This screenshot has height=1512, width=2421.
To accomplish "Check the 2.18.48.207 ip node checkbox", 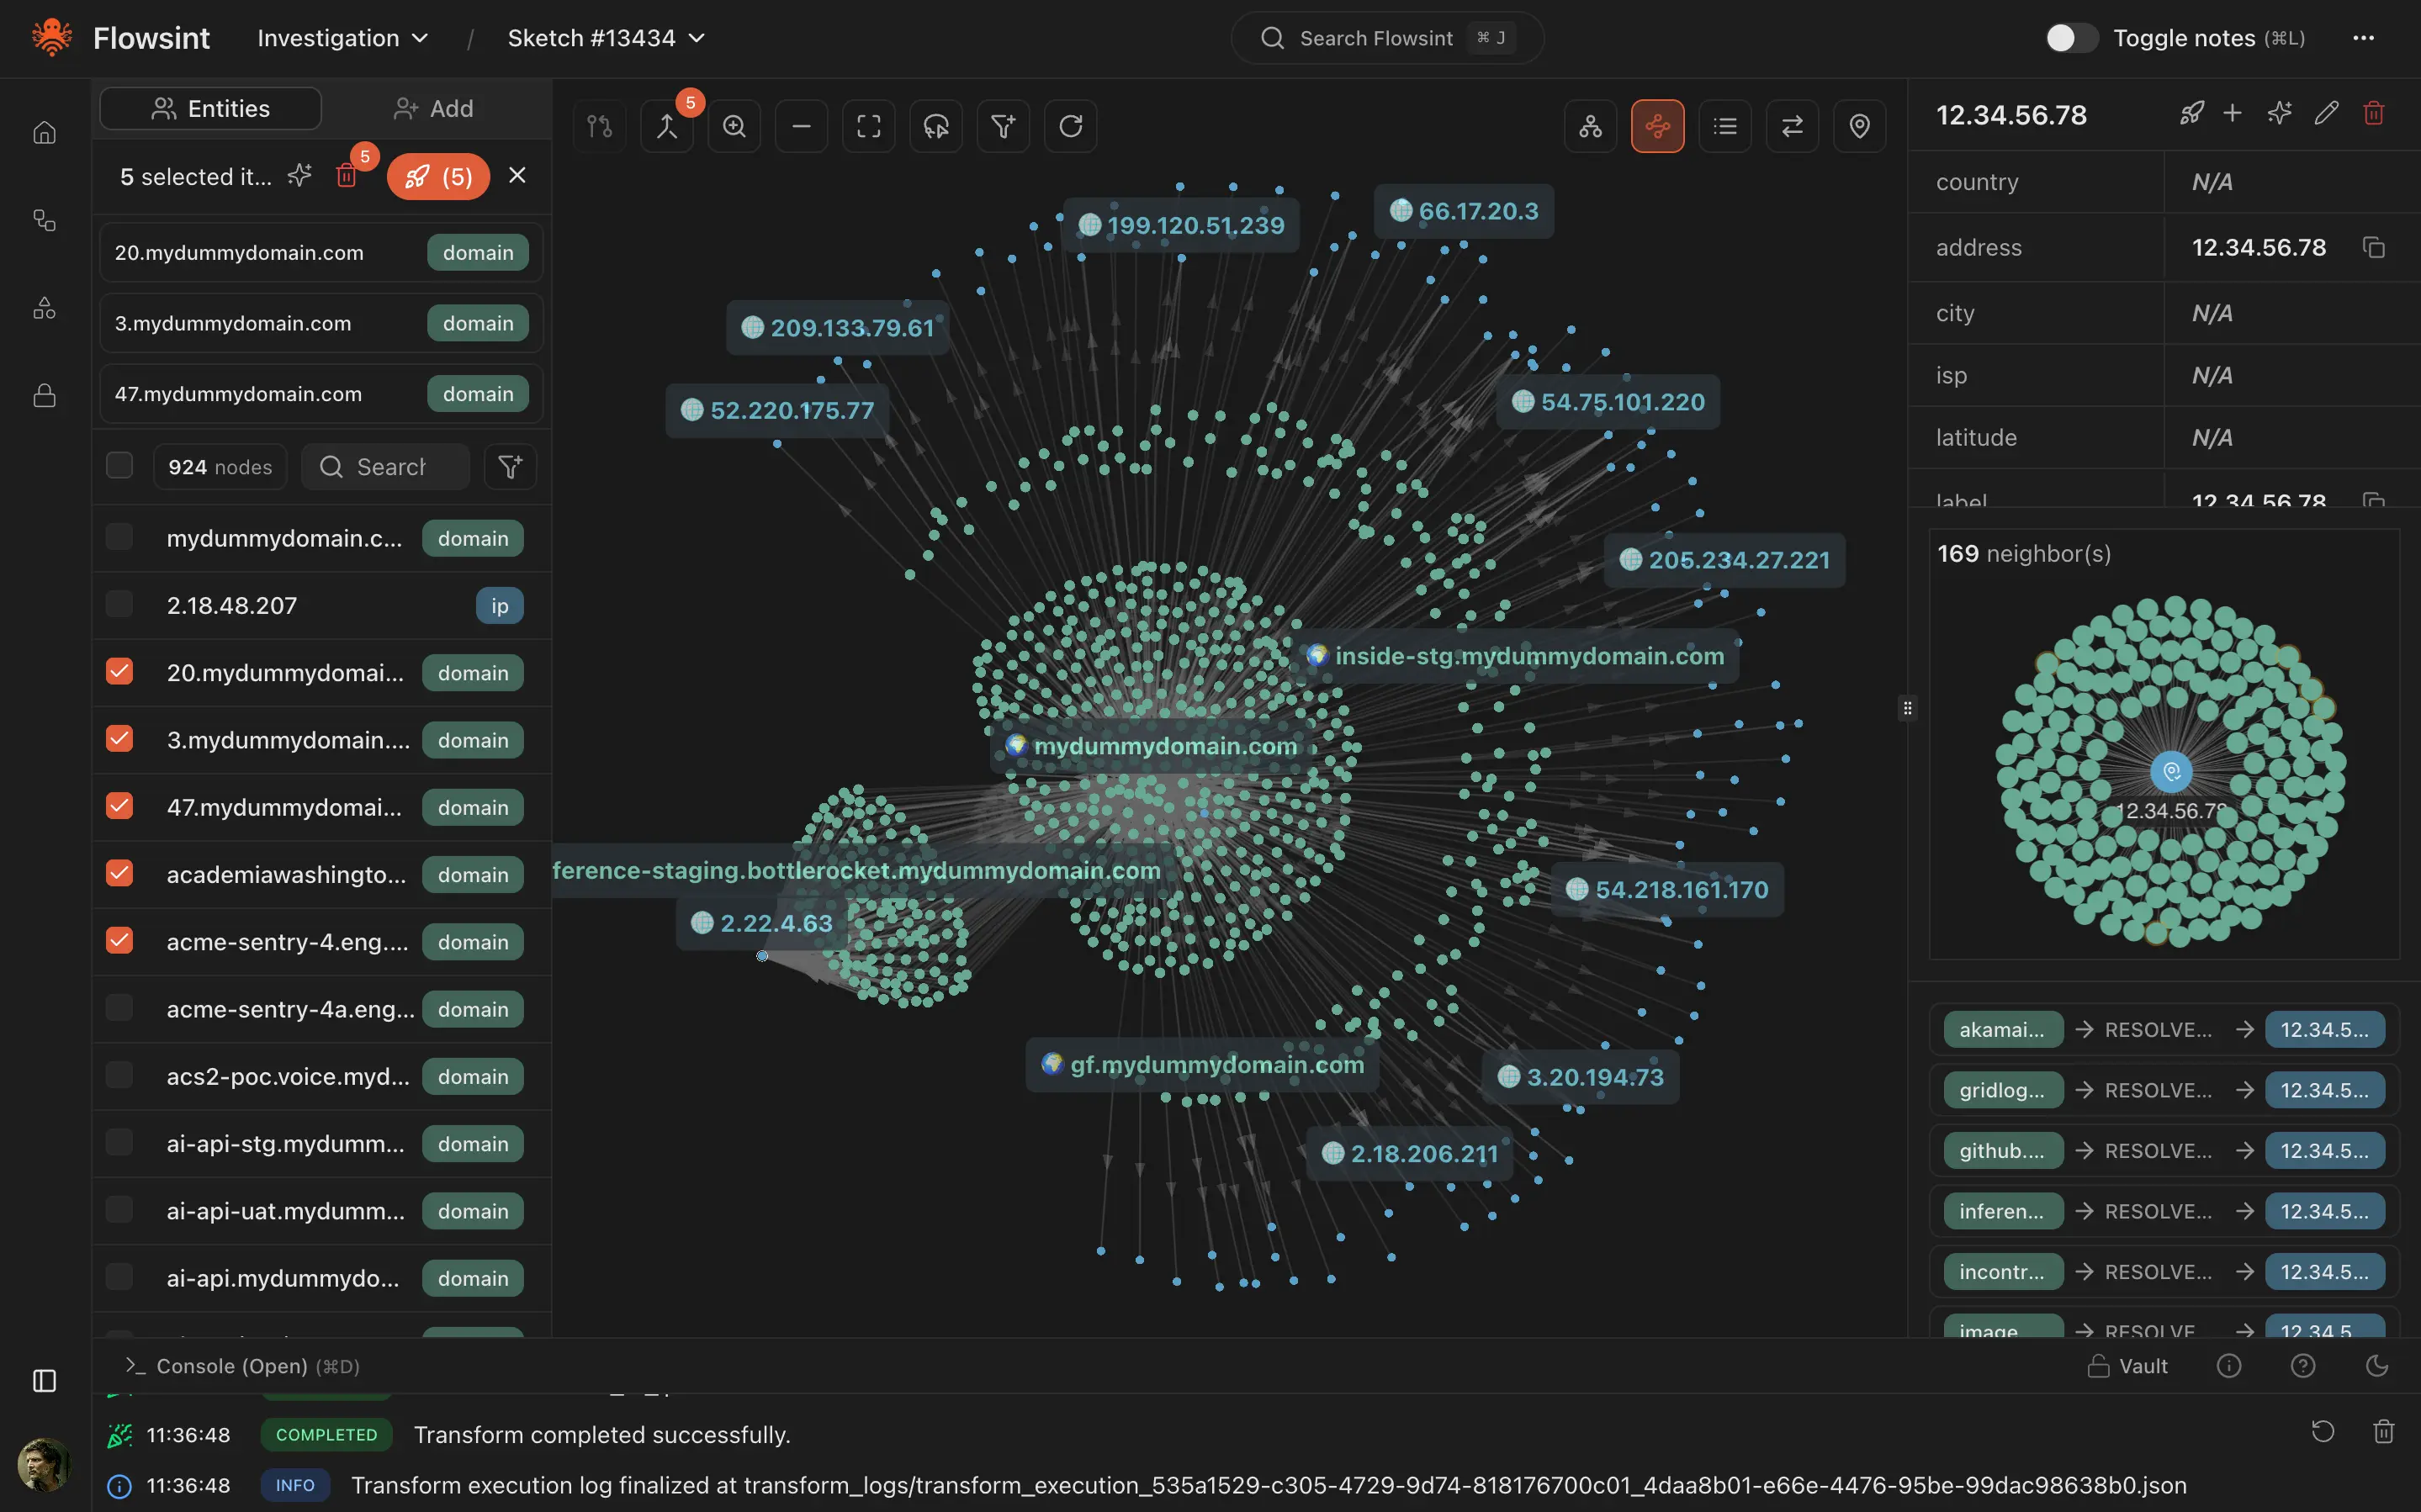I will [x=119, y=603].
